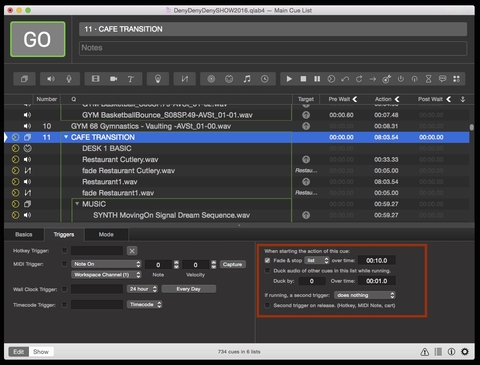The image size is (480, 365).
Task: Add a new MIDI File cue (music note icon)
Action: [x=247, y=79]
